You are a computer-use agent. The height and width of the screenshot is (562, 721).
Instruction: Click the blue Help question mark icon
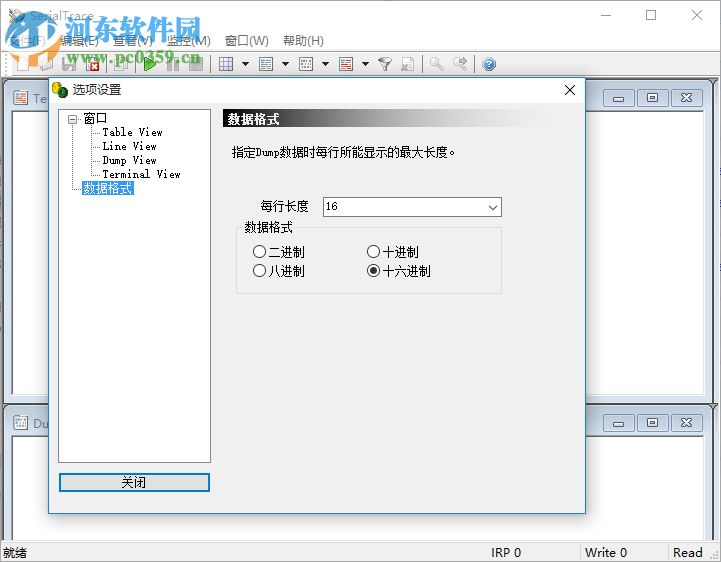click(x=489, y=64)
